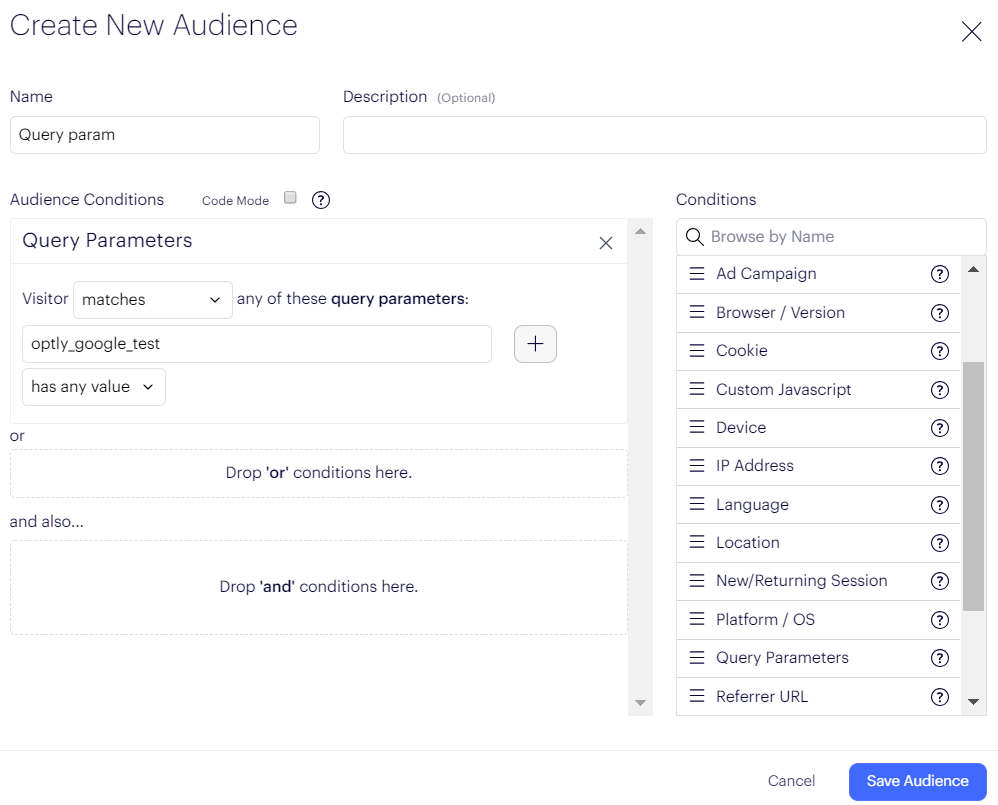The width and height of the screenshot is (998, 805).
Task: Open the 'matches' dropdown
Action: tap(152, 299)
